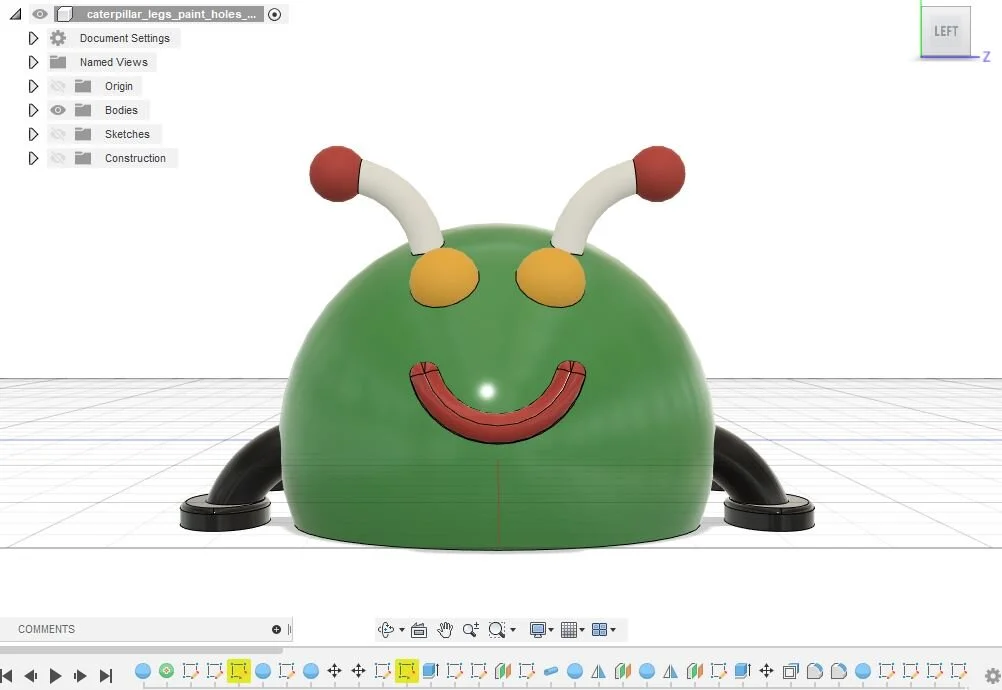Select the Bodies label
Image resolution: width=1002 pixels, height=690 pixels.
(x=121, y=110)
